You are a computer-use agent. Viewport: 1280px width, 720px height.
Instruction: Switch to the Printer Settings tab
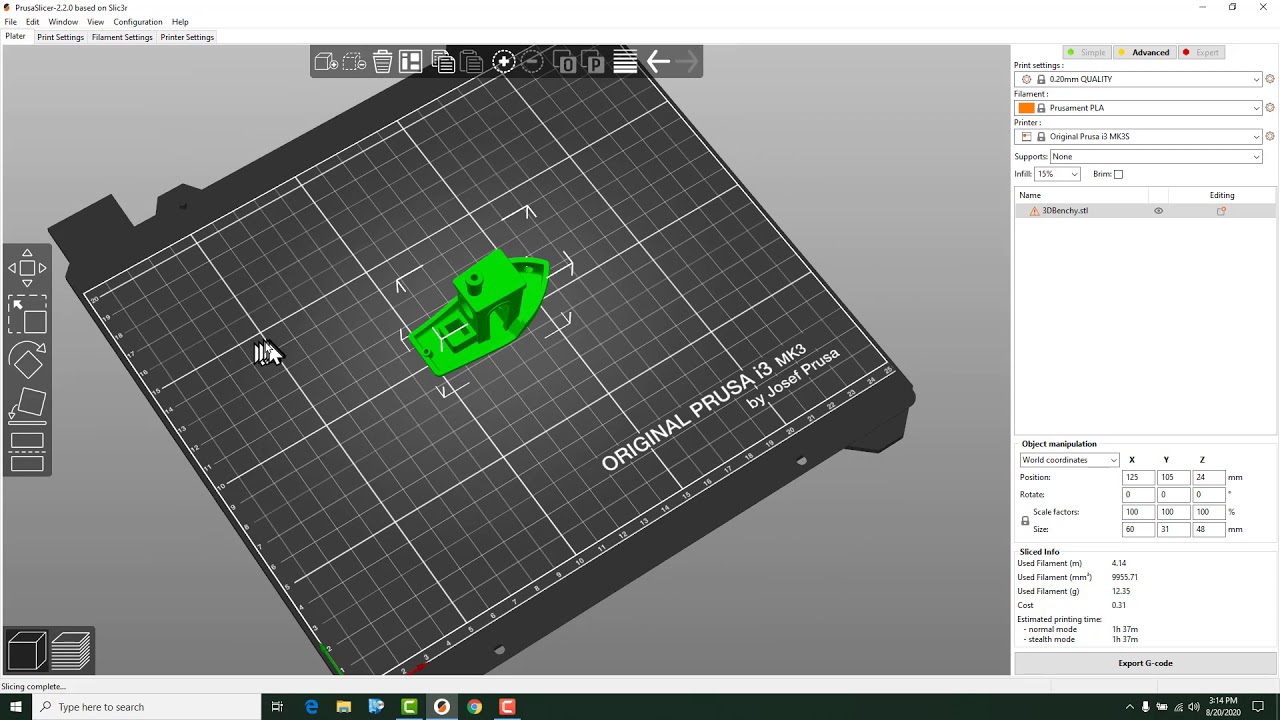click(187, 37)
